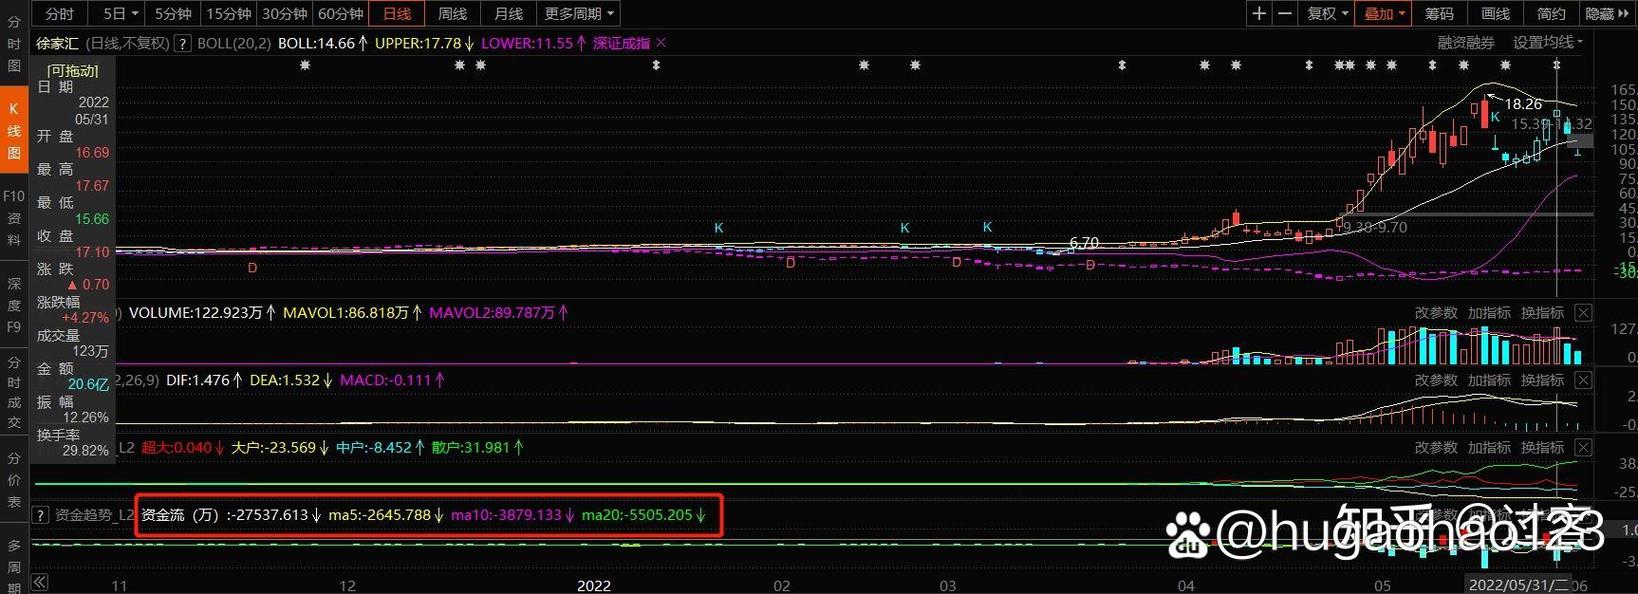This screenshot has height=594, width=1638.
Task: Click the BOLL indicator help question mark
Action: click(183, 43)
